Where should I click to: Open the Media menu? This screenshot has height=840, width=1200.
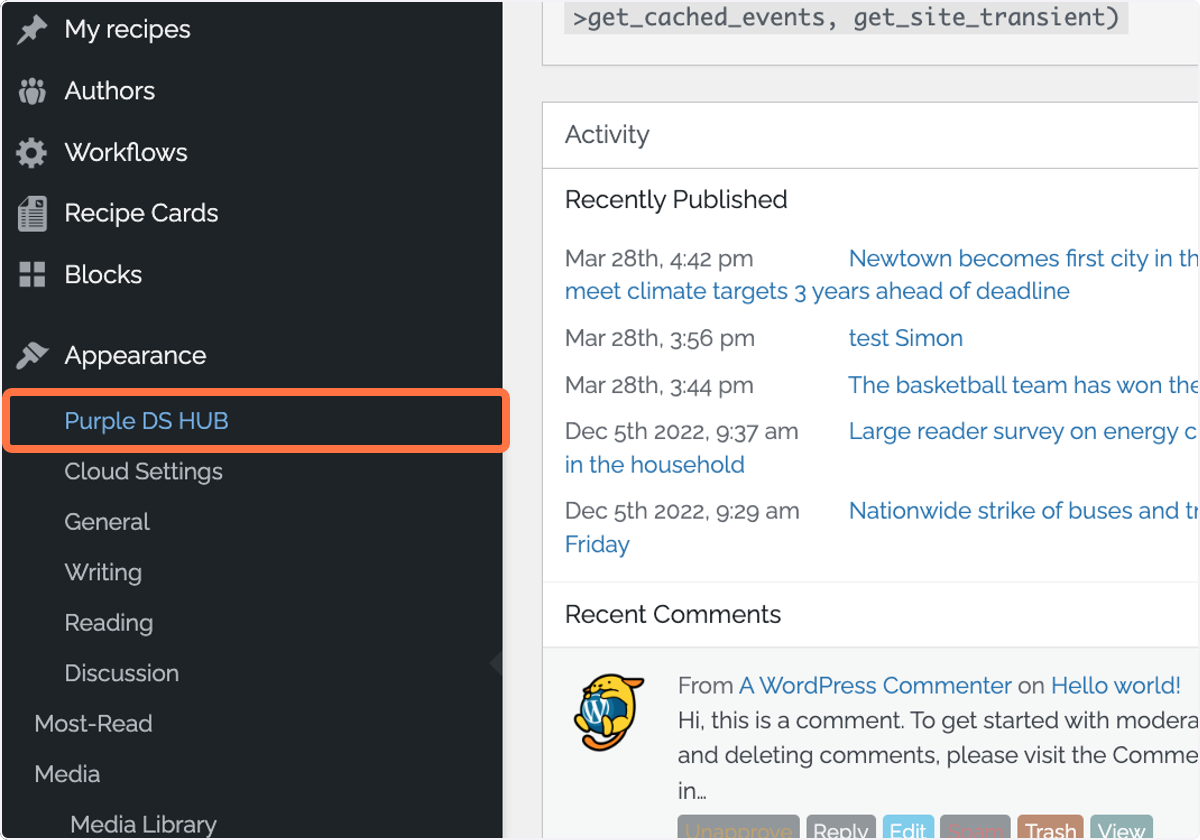tap(67, 774)
